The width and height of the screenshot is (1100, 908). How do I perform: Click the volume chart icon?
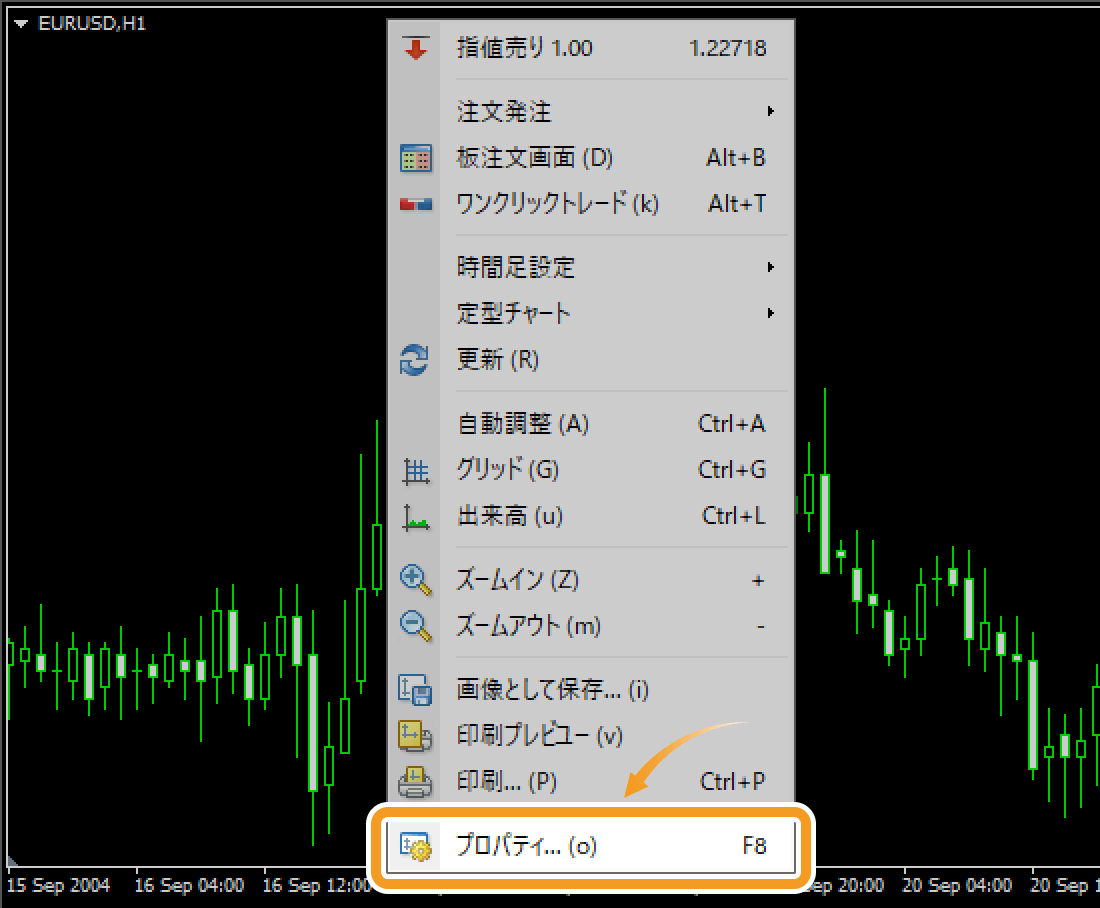tap(416, 518)
